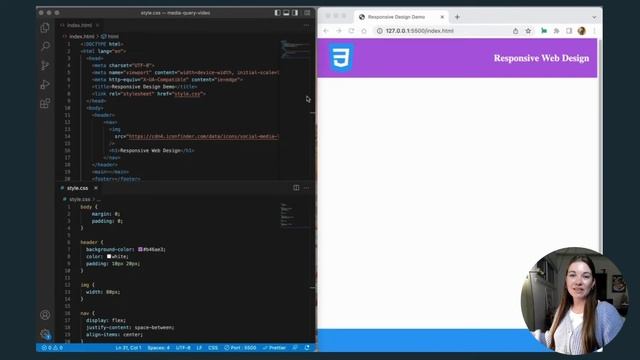Click Ln 21, Col 1 in status bar
The height and width of the screenshot is (360, 640).
pyautogui.click(x=128, y=348)
